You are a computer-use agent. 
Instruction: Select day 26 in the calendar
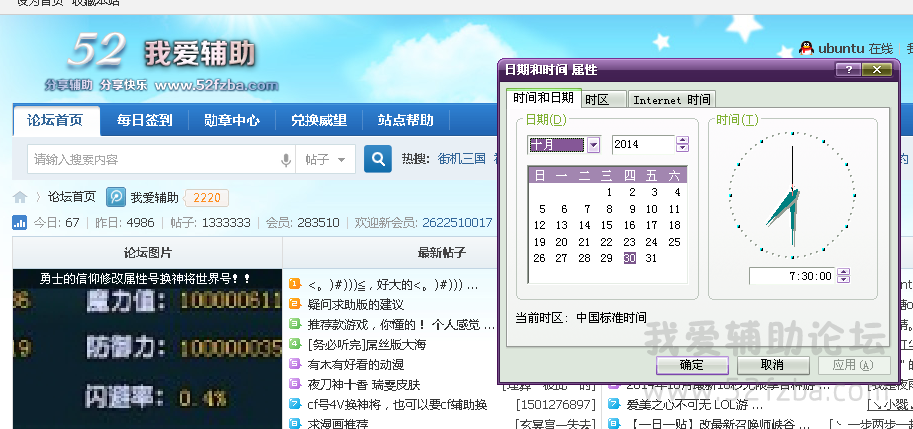540,258
